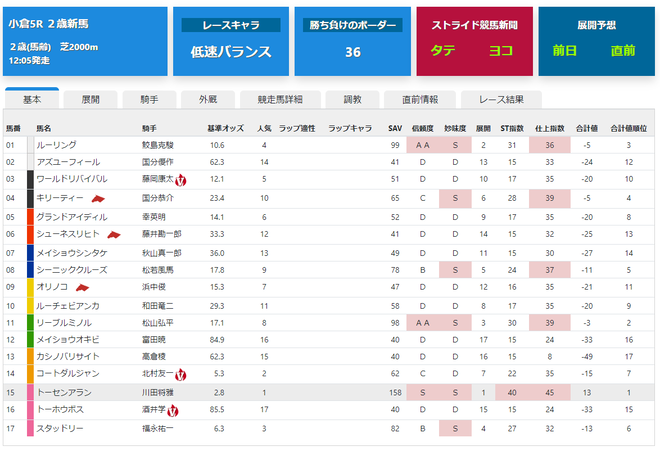660x451 pixels.
Task: Click 仕上指数 value 45 in row 15
Action: 550,393
